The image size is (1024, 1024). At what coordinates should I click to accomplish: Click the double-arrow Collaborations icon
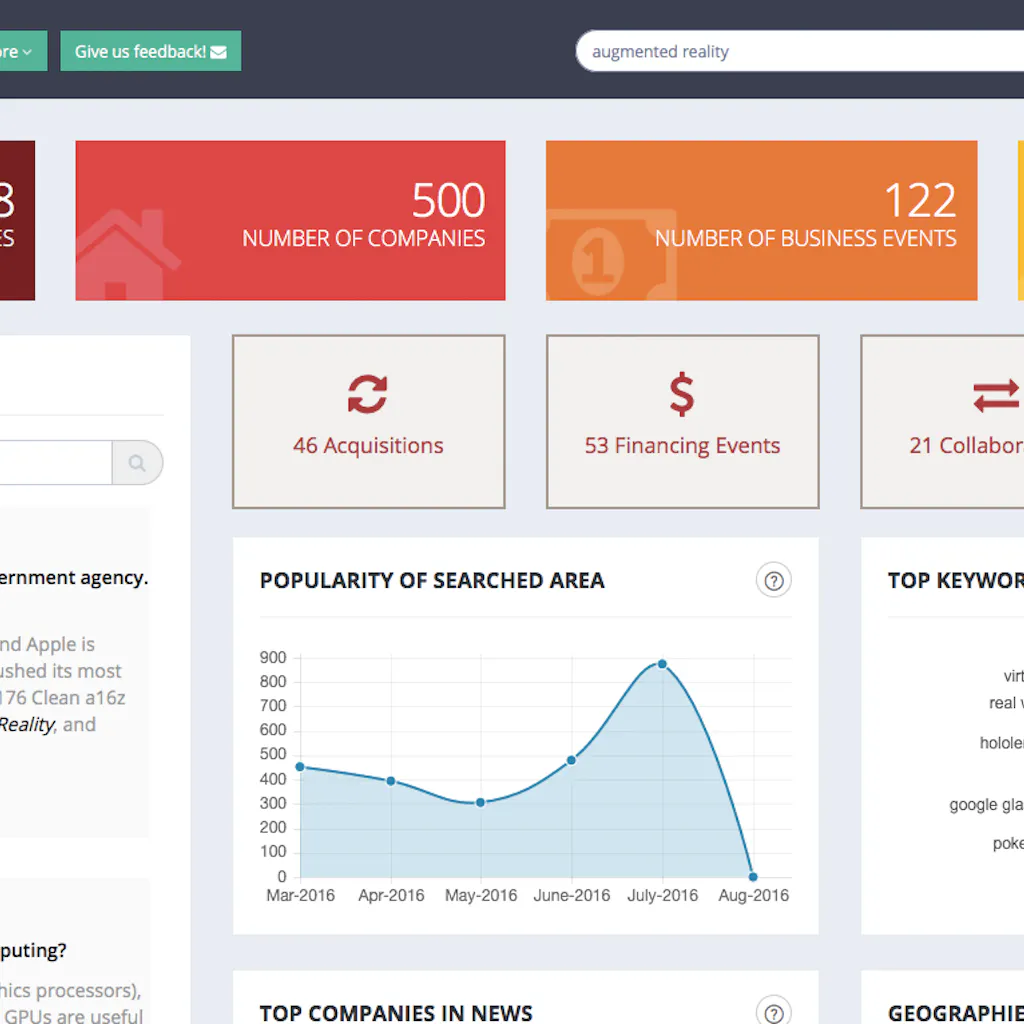pos(995,392)
